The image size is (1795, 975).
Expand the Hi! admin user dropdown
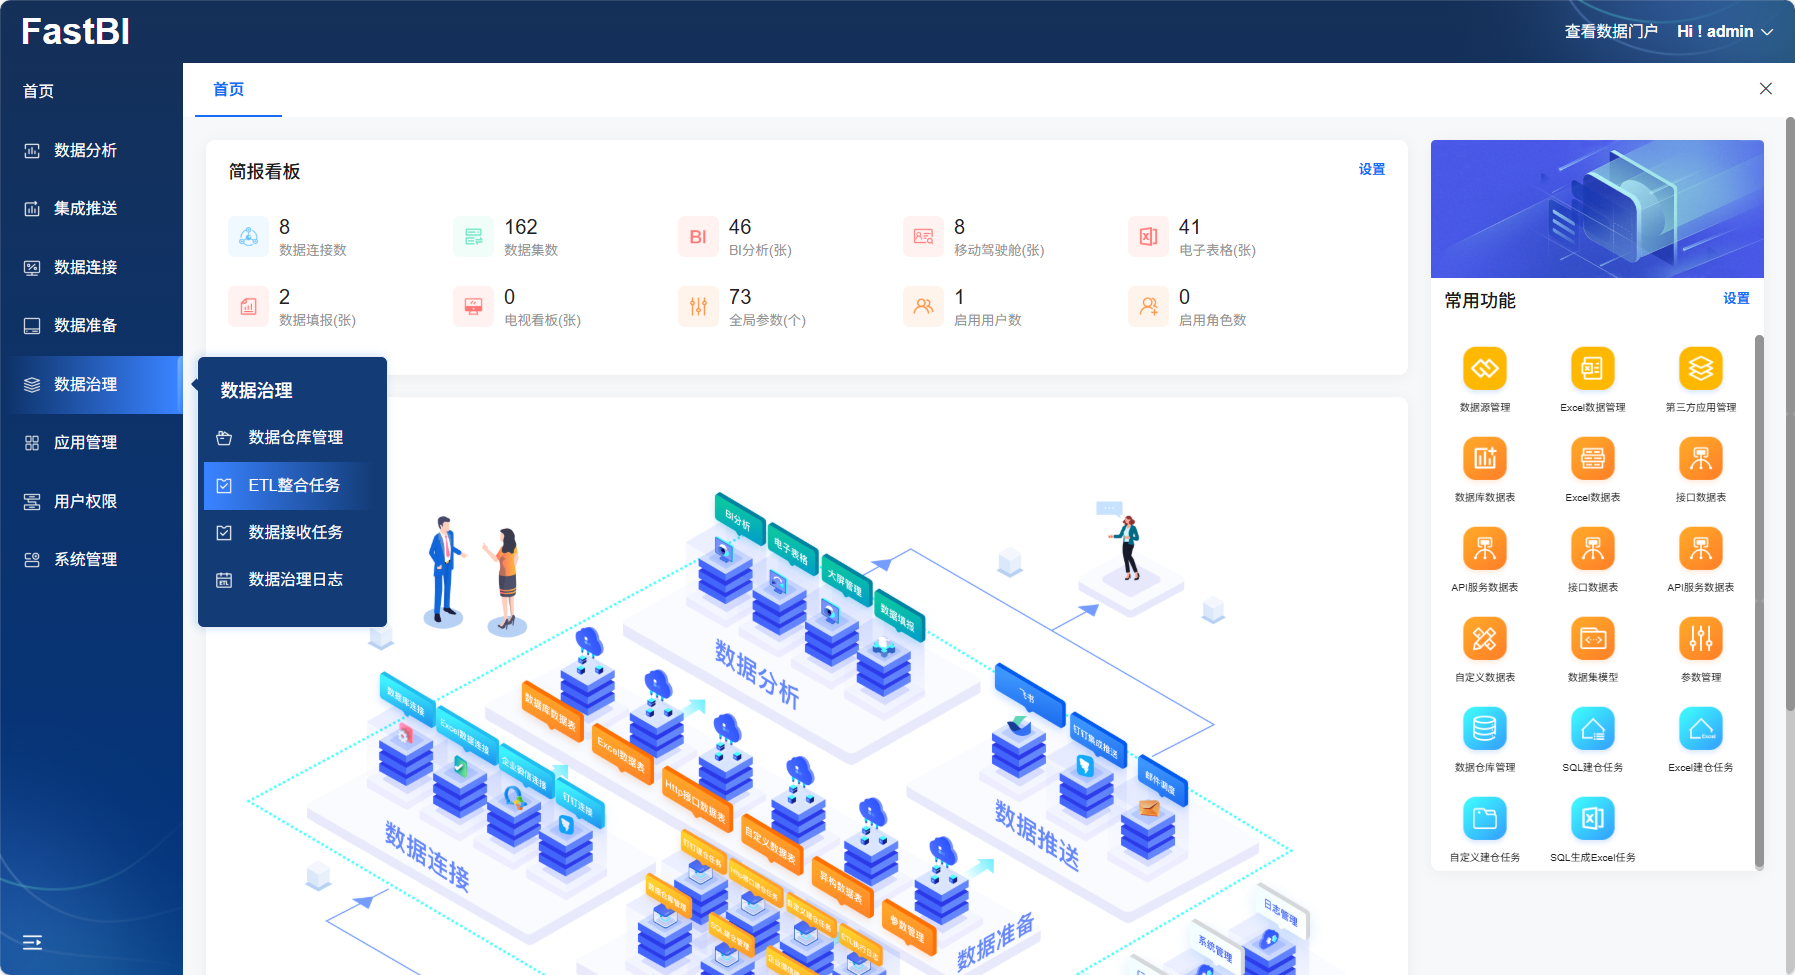(1724, 32)
